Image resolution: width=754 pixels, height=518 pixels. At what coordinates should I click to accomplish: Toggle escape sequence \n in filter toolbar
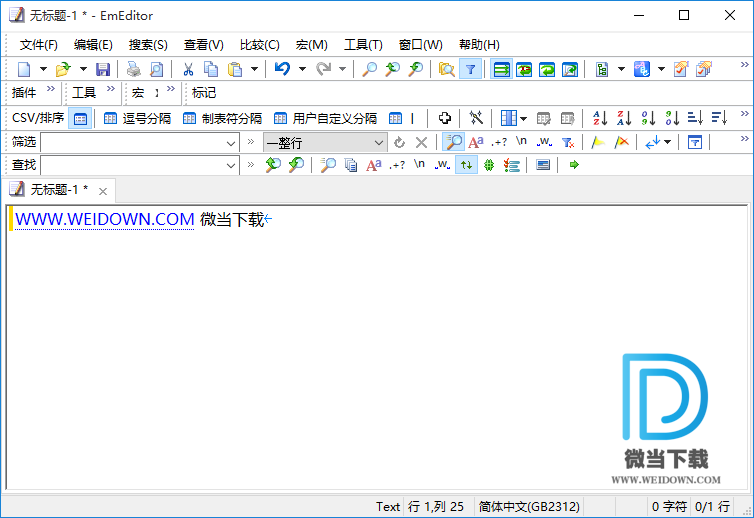tap(521, 141)
